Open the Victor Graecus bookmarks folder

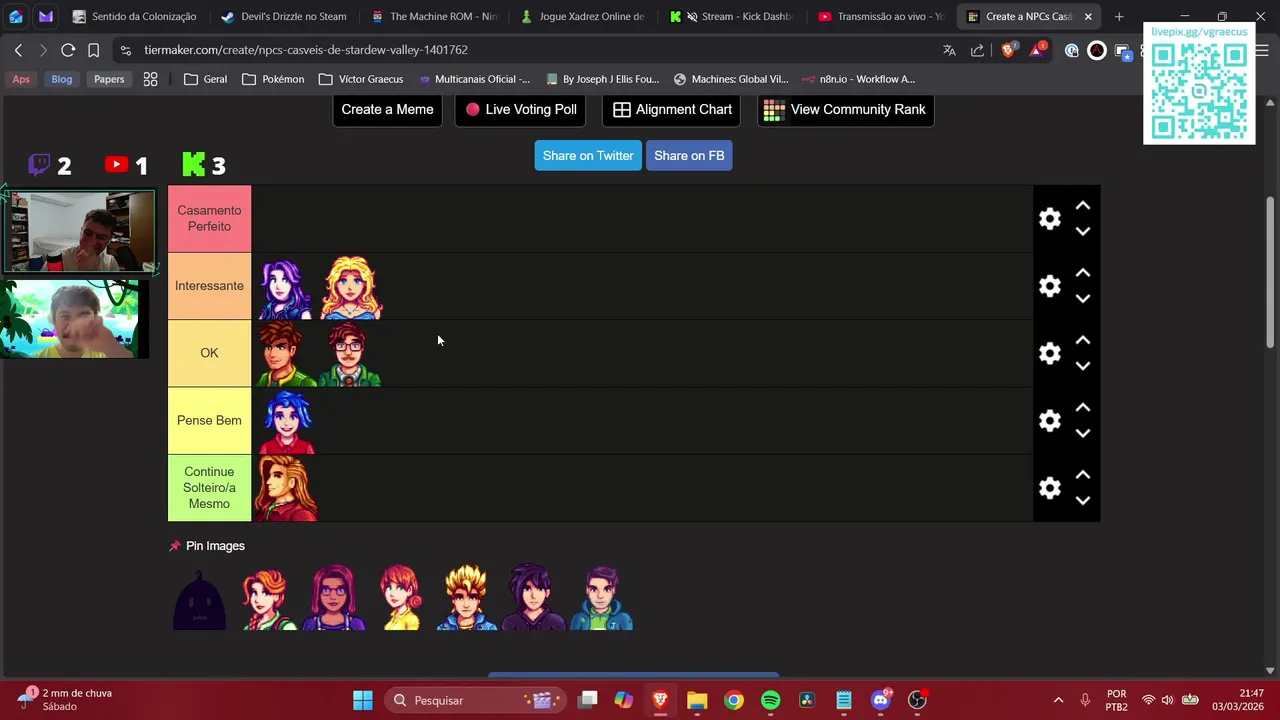point(361,79)
